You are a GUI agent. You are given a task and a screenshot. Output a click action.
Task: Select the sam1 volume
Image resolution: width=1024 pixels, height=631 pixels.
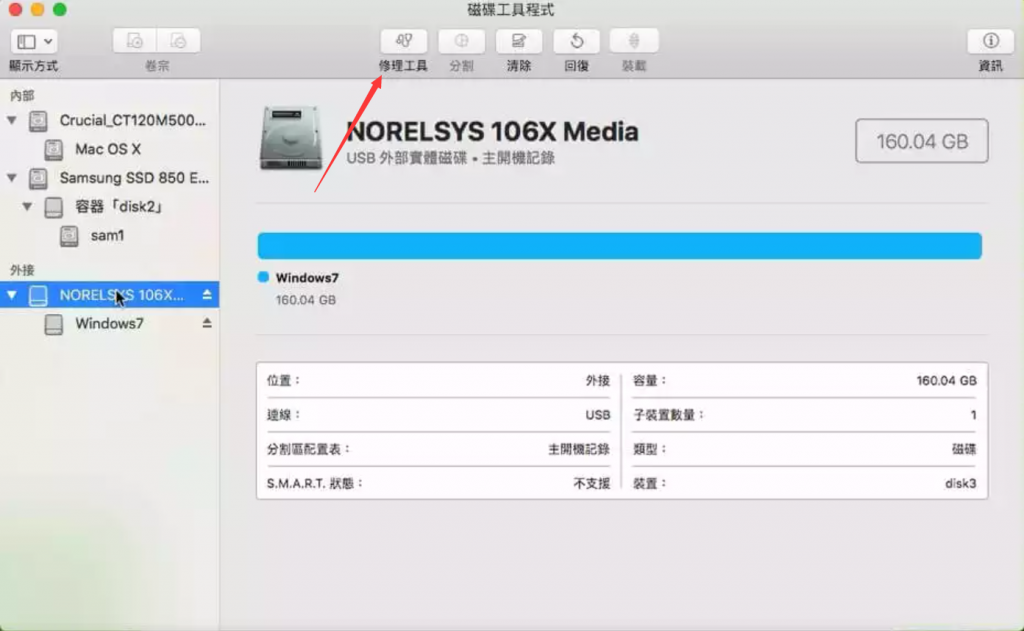[108, 235]
